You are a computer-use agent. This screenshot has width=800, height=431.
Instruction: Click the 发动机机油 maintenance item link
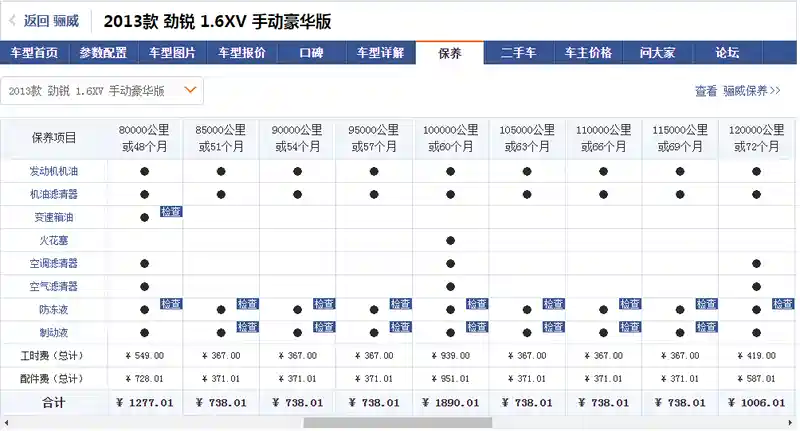54,171
